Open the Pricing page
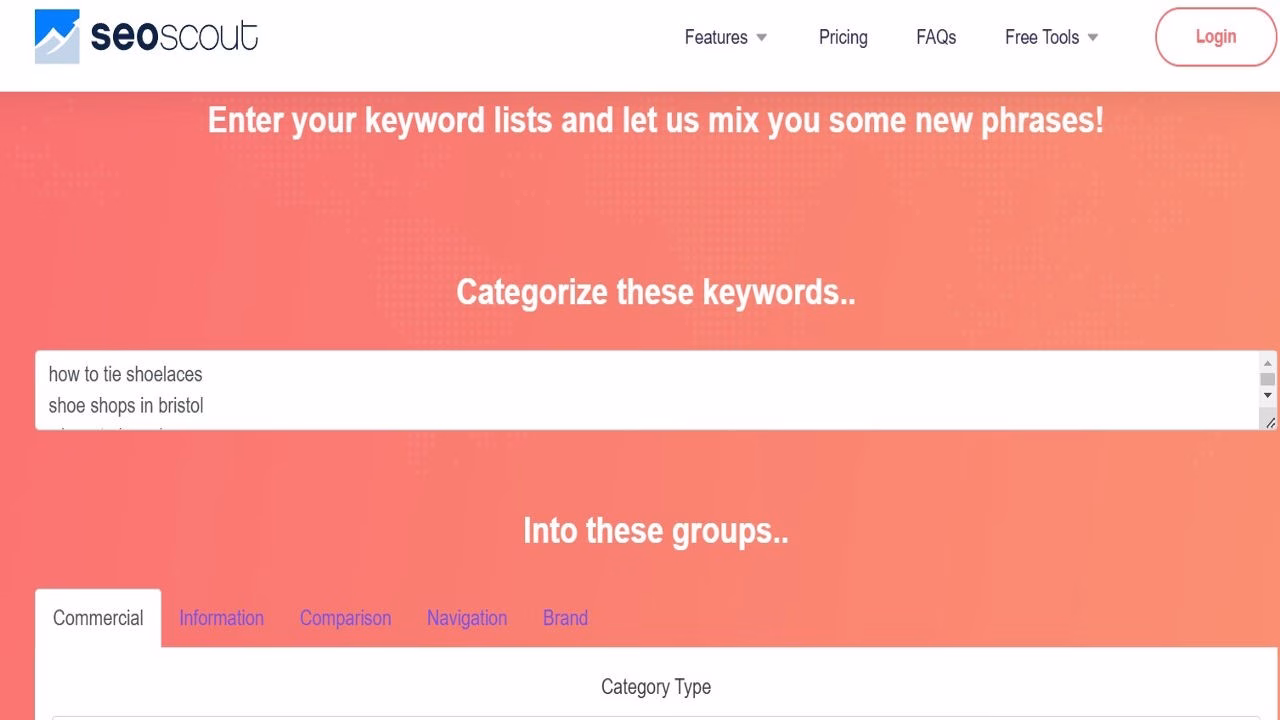 pos(843,37)
